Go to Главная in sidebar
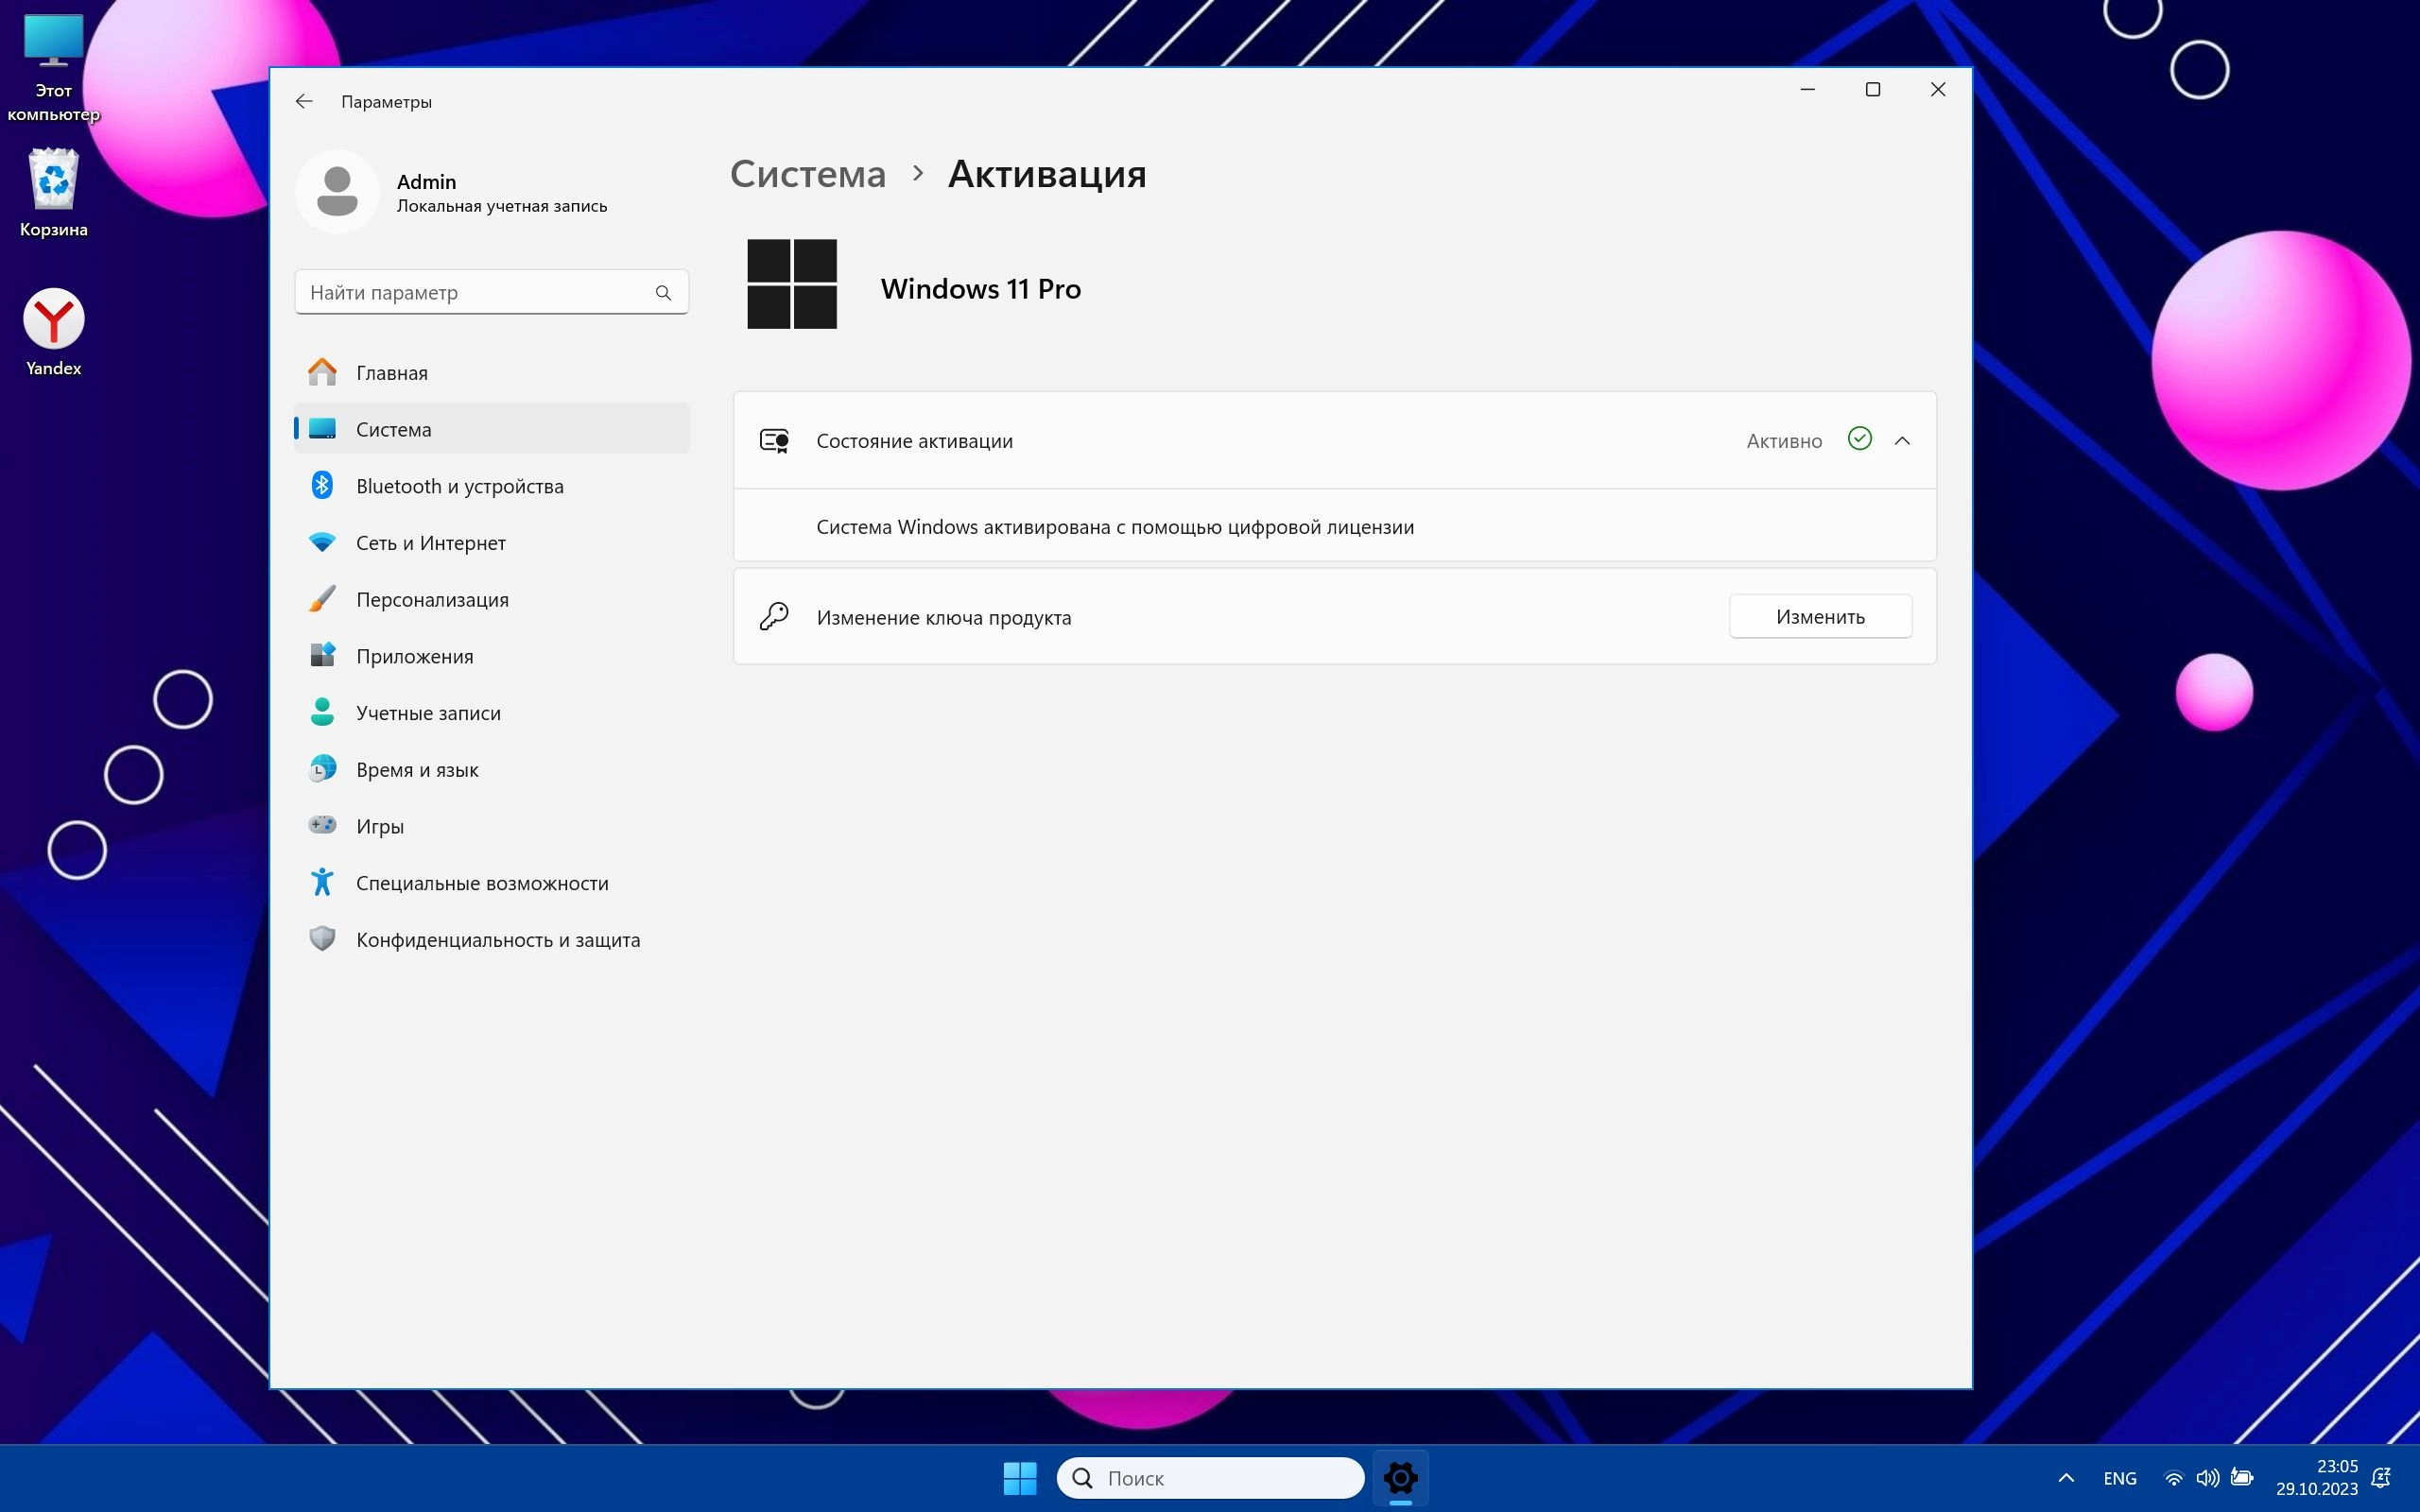 click(x=392, y=373)
